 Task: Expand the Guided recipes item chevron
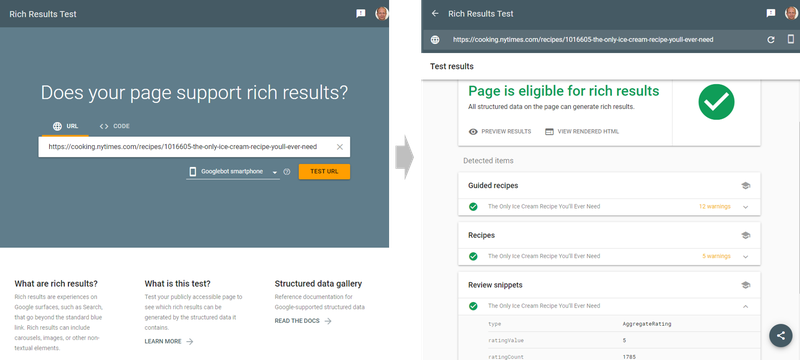click(x=745, y=207)
